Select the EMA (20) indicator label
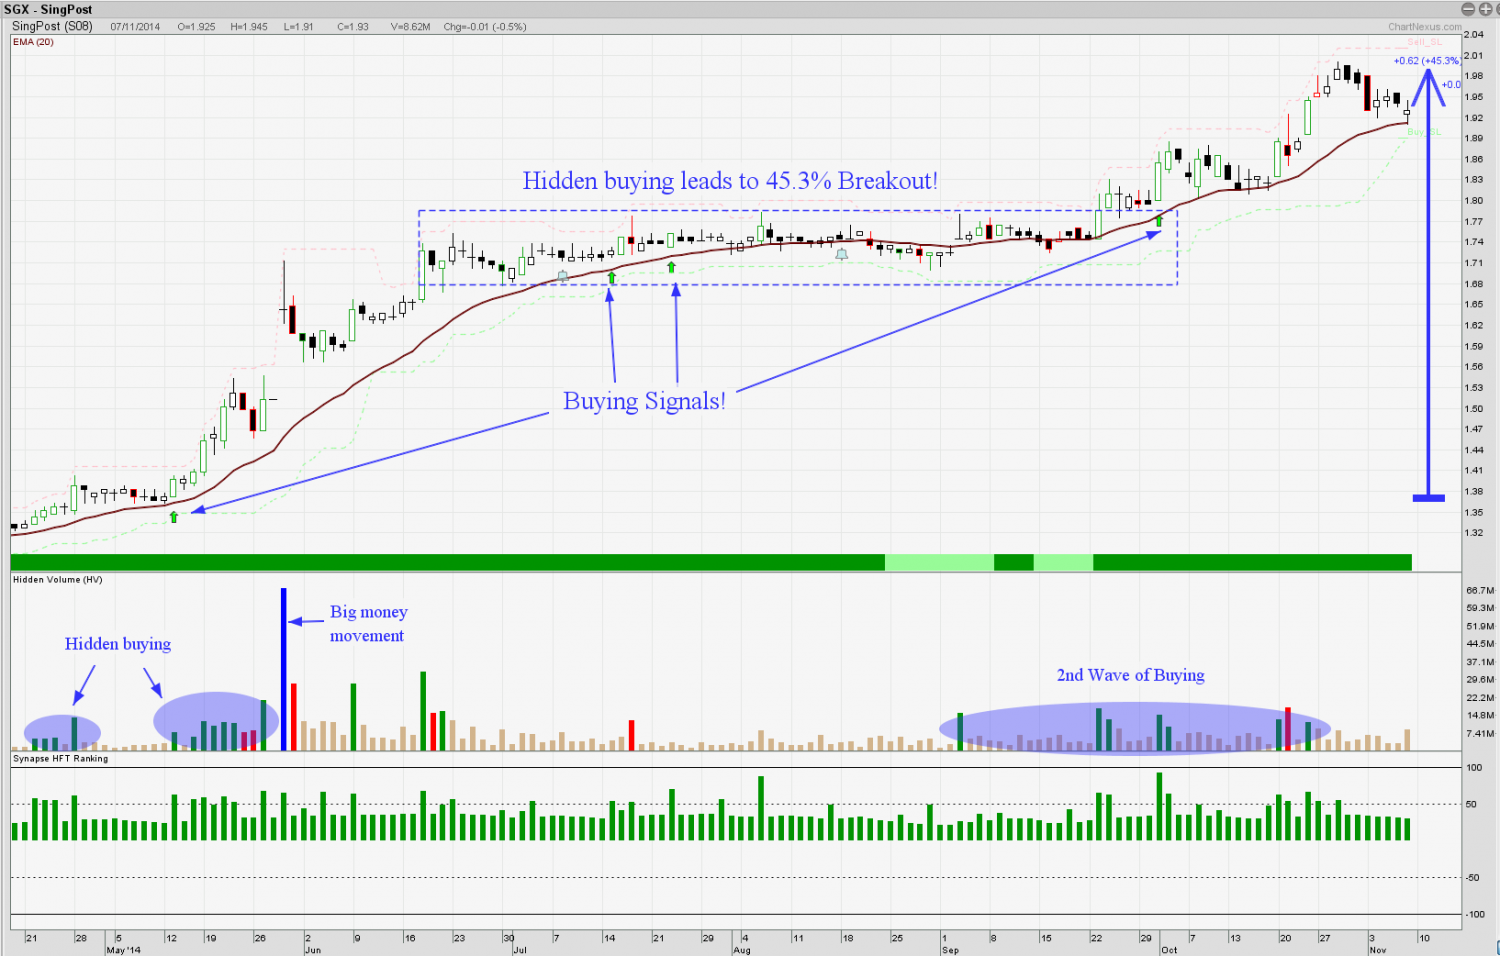 (x=34, y=42)
